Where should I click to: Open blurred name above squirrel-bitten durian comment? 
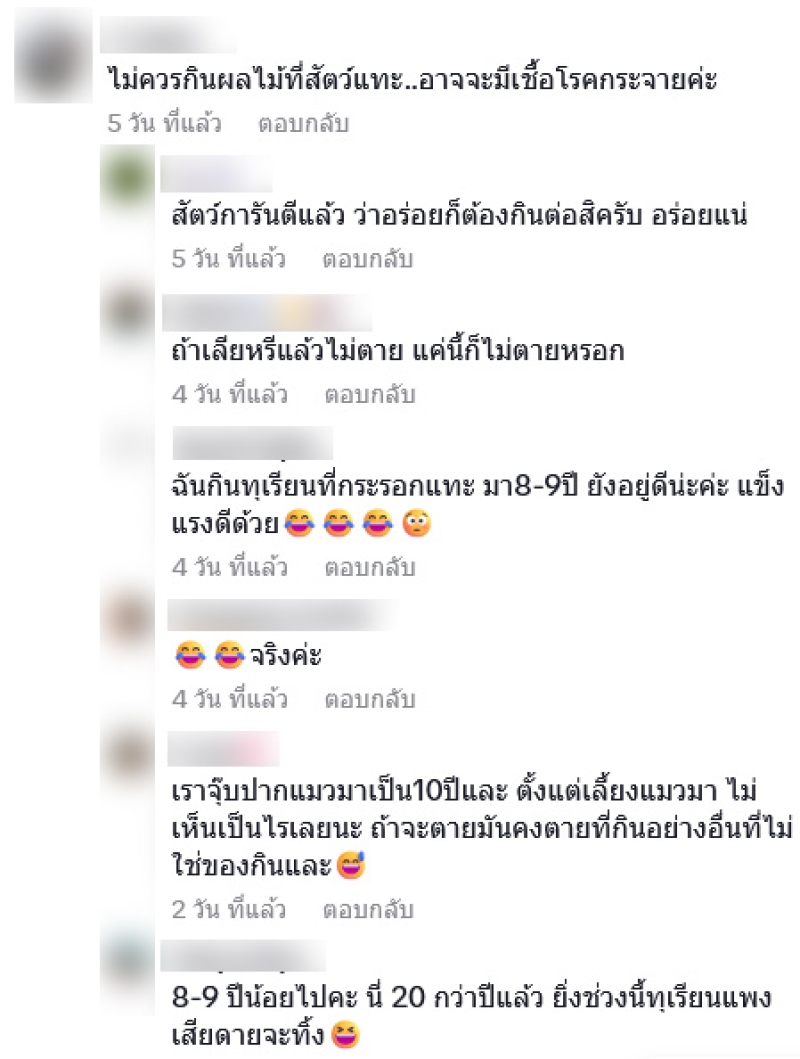coord(252,444)
